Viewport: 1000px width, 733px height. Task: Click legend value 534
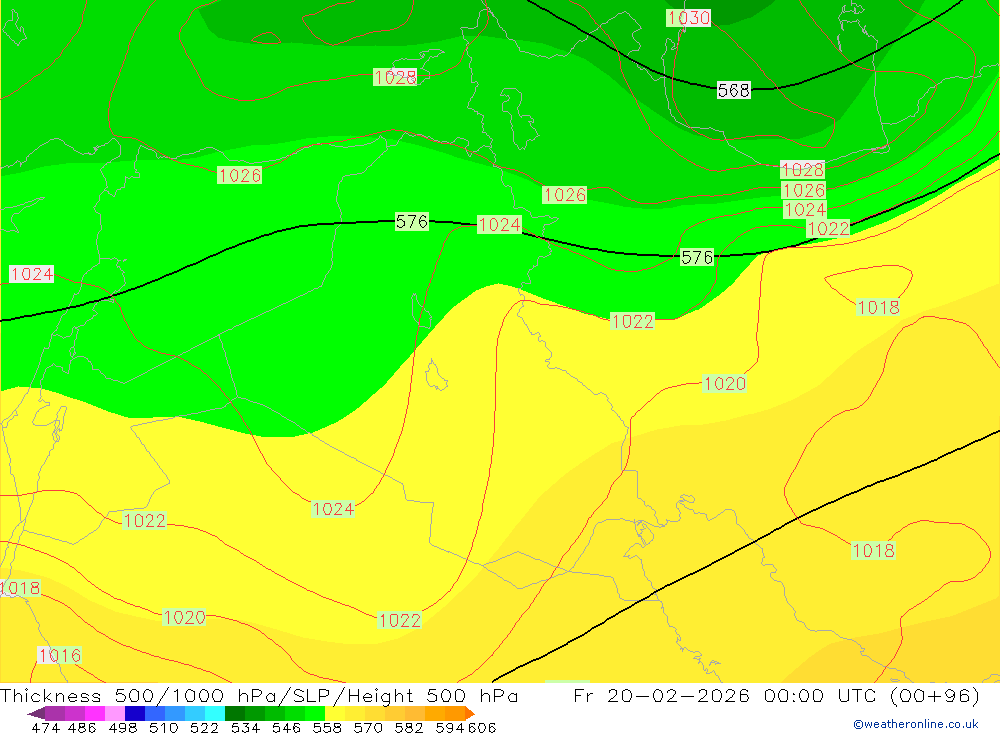245,727
